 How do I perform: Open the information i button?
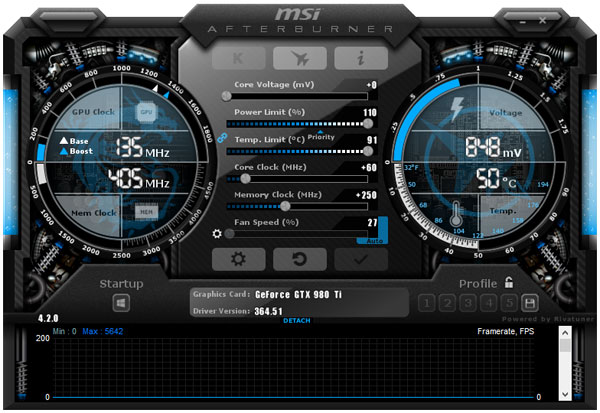point(361,59)
